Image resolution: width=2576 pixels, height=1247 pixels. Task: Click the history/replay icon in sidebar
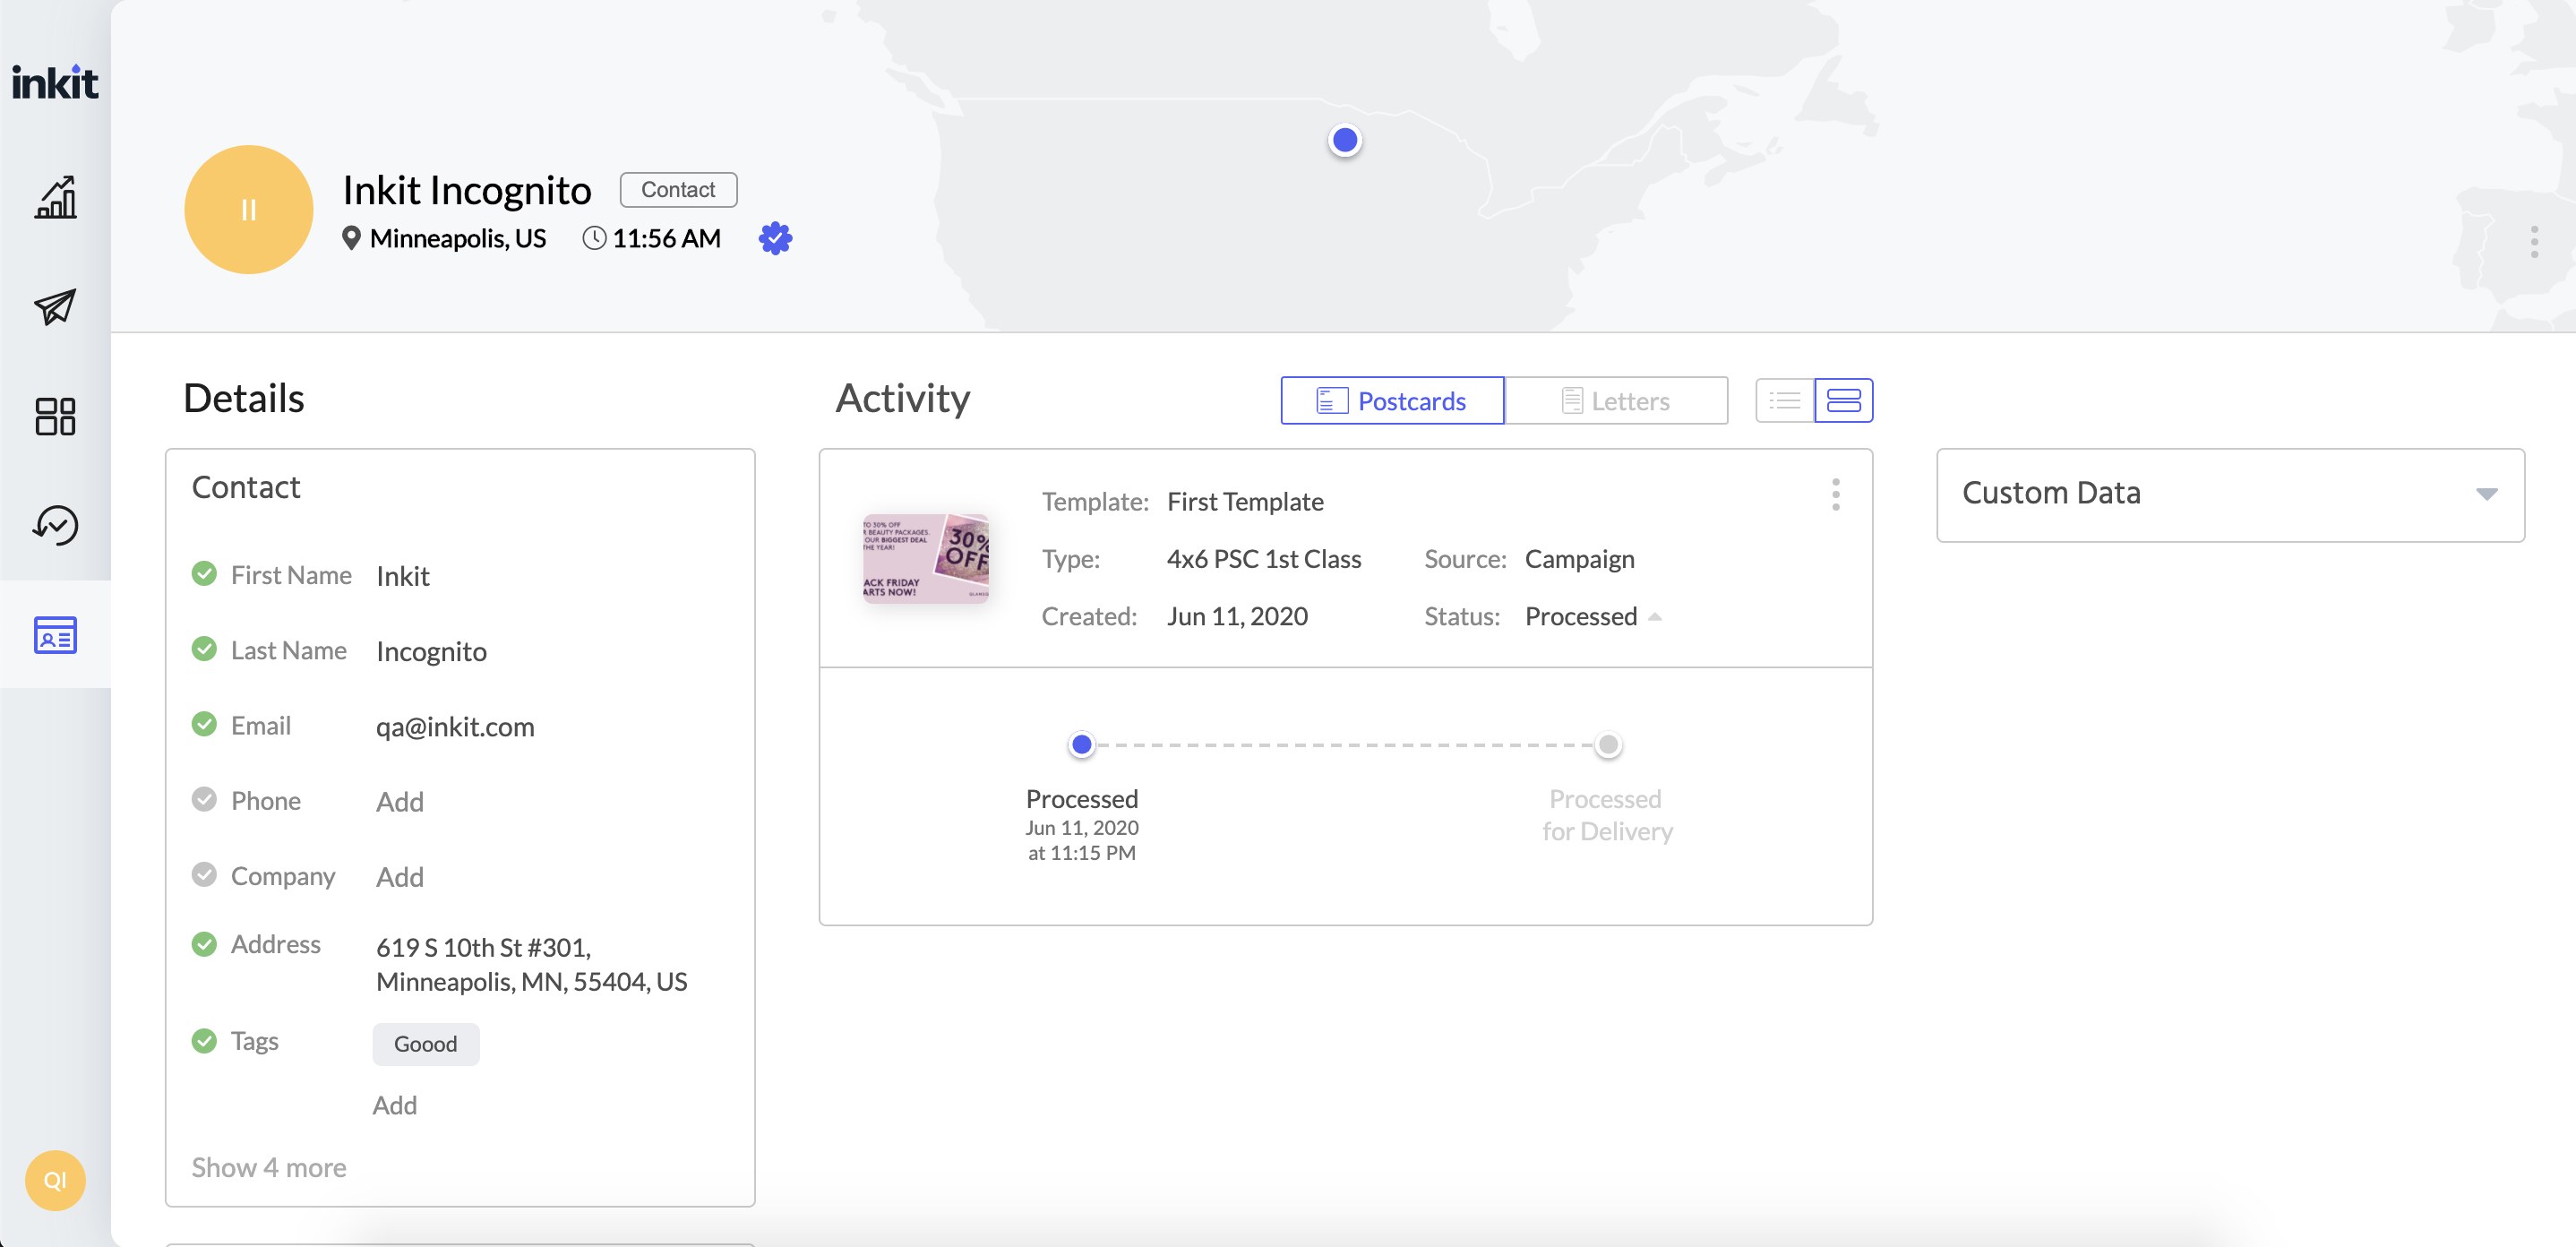coord(55,526)
